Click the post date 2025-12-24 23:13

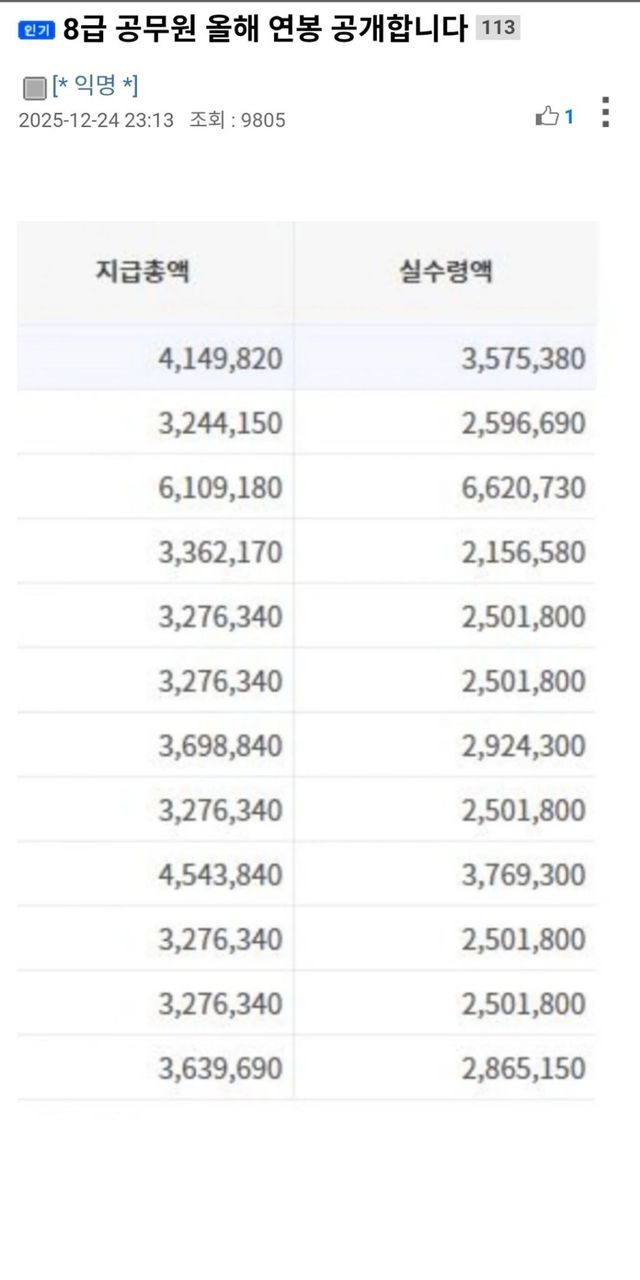(96, 120)
